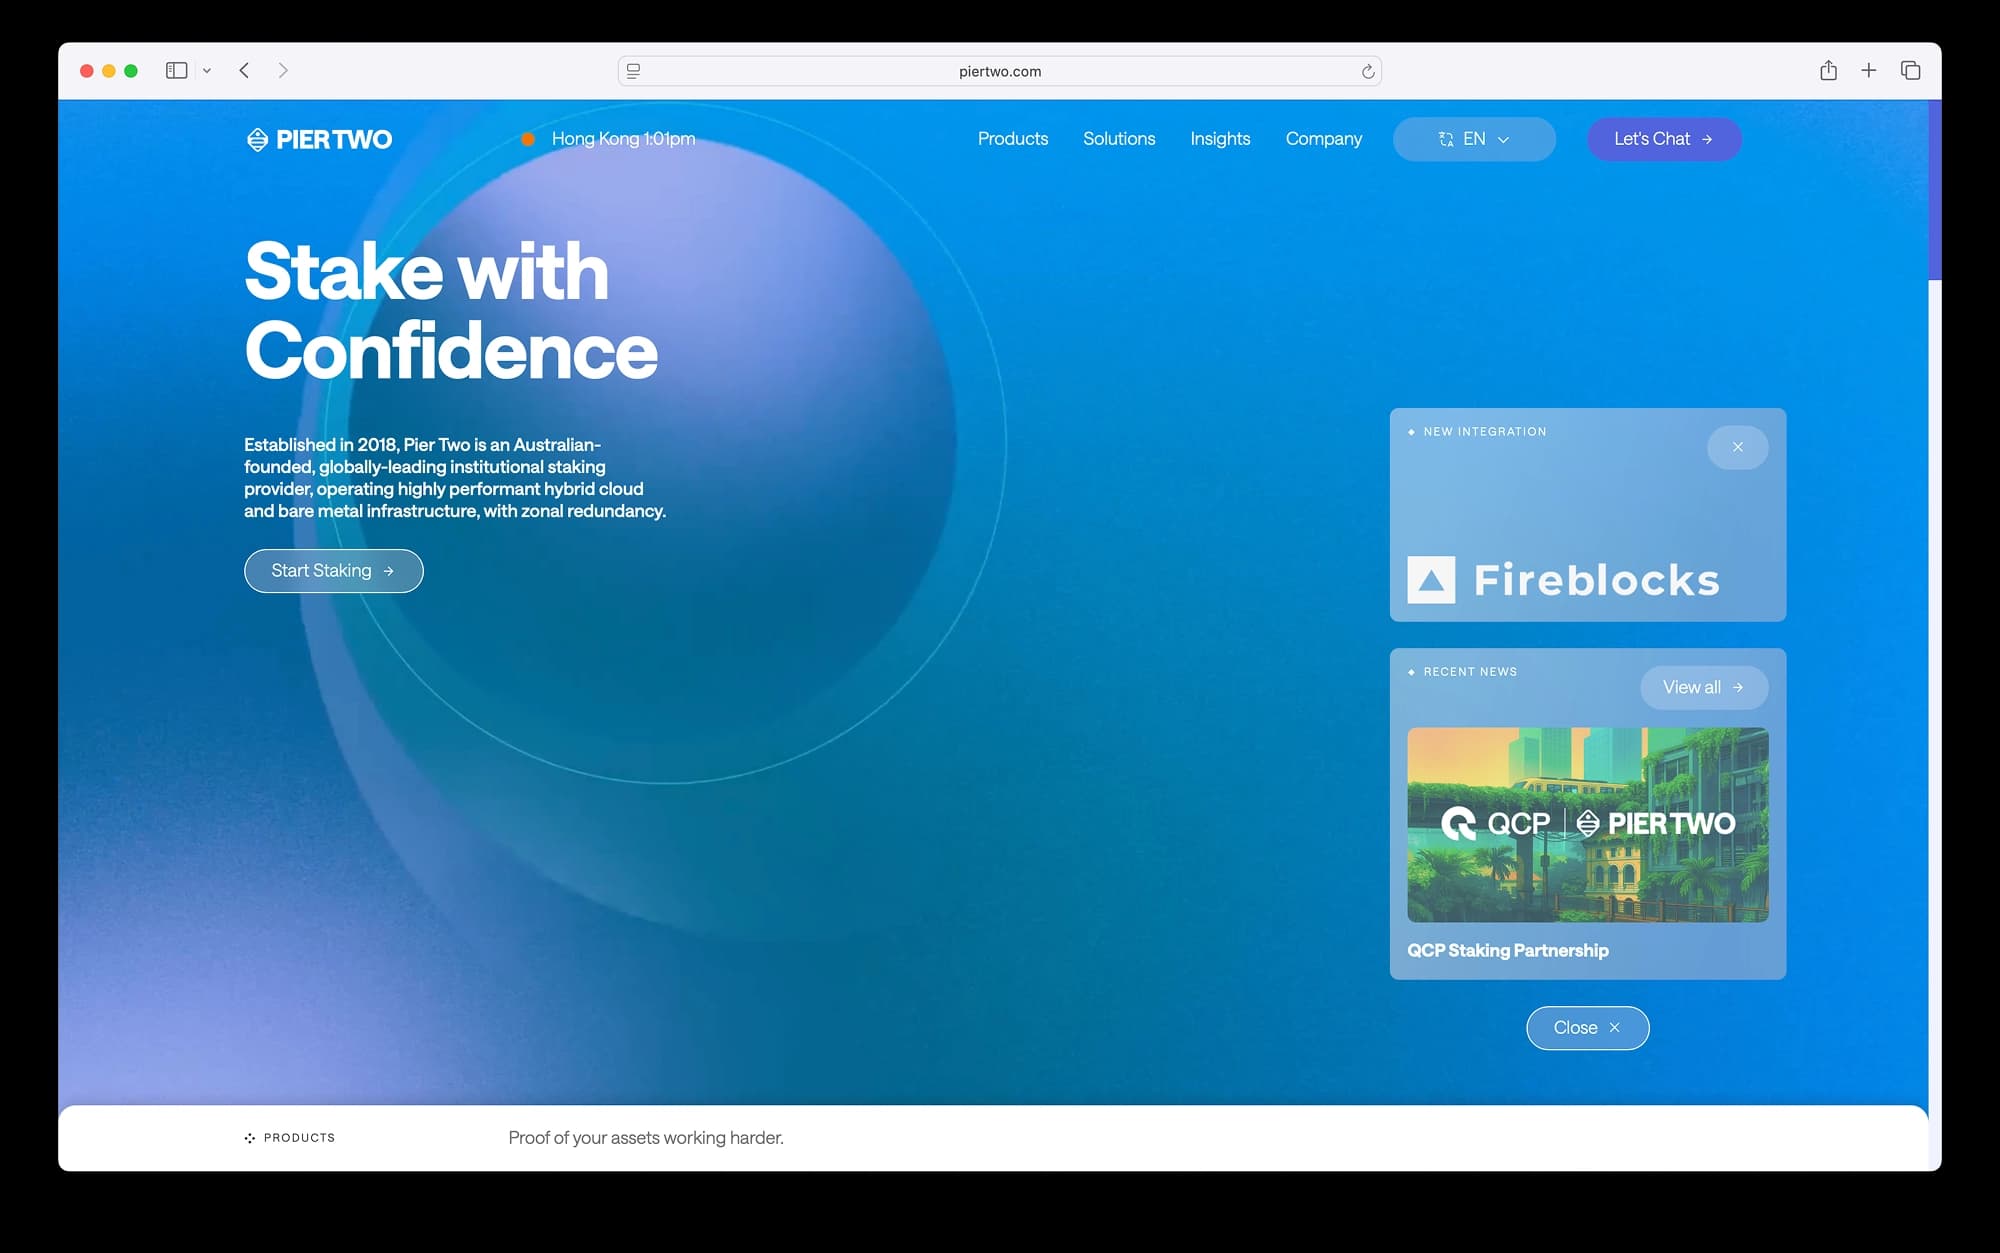This screenshot has width=2000, height=1253.
Task: Open the QCP Staking Partnership thumbnail
Action: coord(1587,824)
